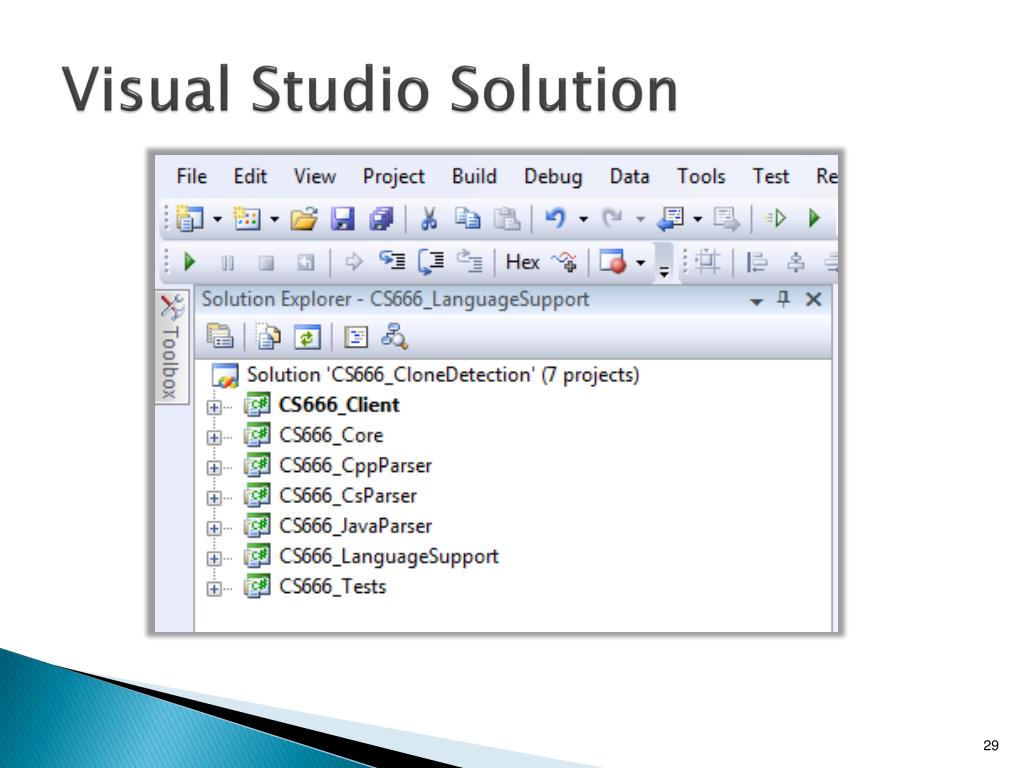Screen dimensions: 1024x768
Task: Open the collapsed Toolbox side tab
Action: click(x=172, y=347)
